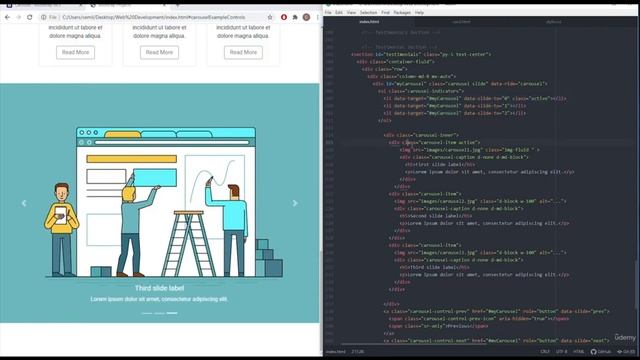Switch to the rightmost editor tab
Viewport: 640px width, 360px height.
[x=553, y=22]
